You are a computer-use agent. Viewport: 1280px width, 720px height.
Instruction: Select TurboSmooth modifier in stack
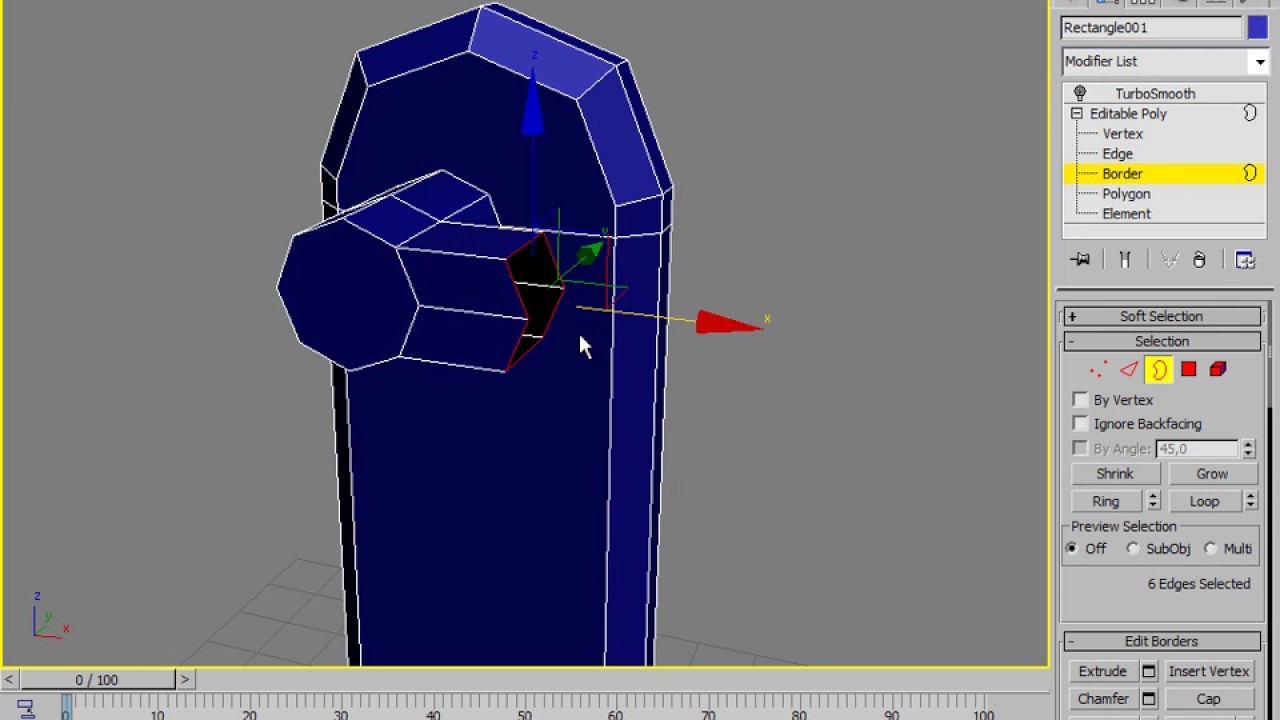click(x=1155, y=93)
